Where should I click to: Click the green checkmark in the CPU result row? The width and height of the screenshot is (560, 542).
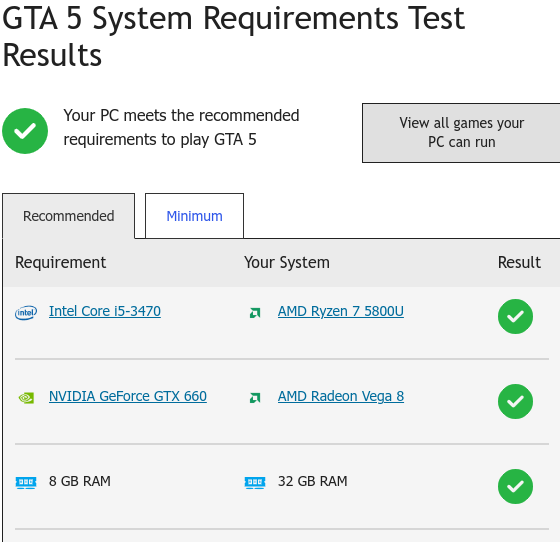tap(515, 316)
